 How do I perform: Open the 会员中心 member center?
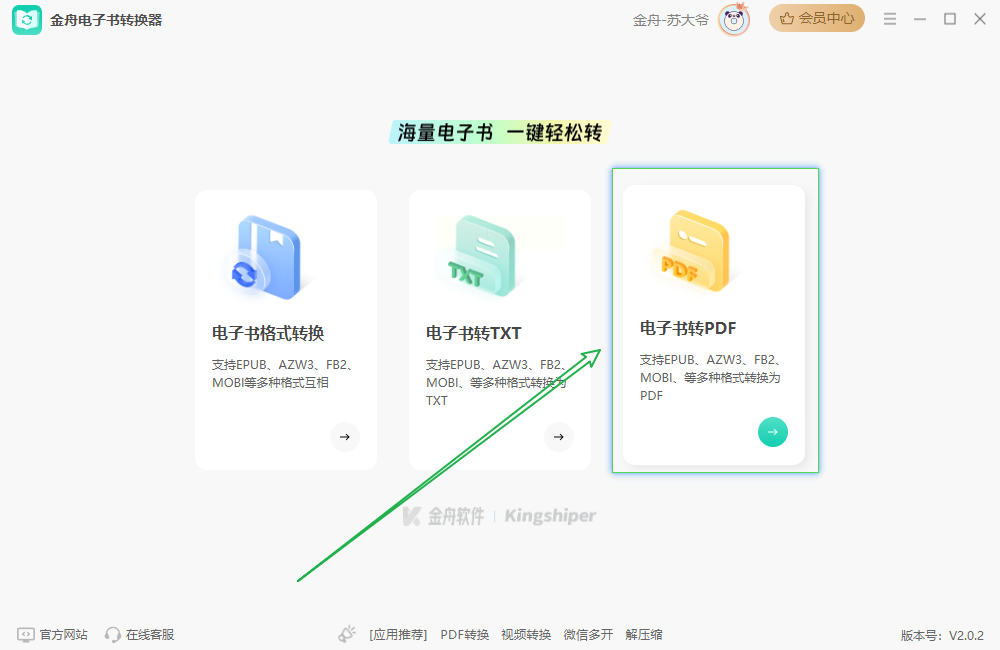[x=816, y=18]
